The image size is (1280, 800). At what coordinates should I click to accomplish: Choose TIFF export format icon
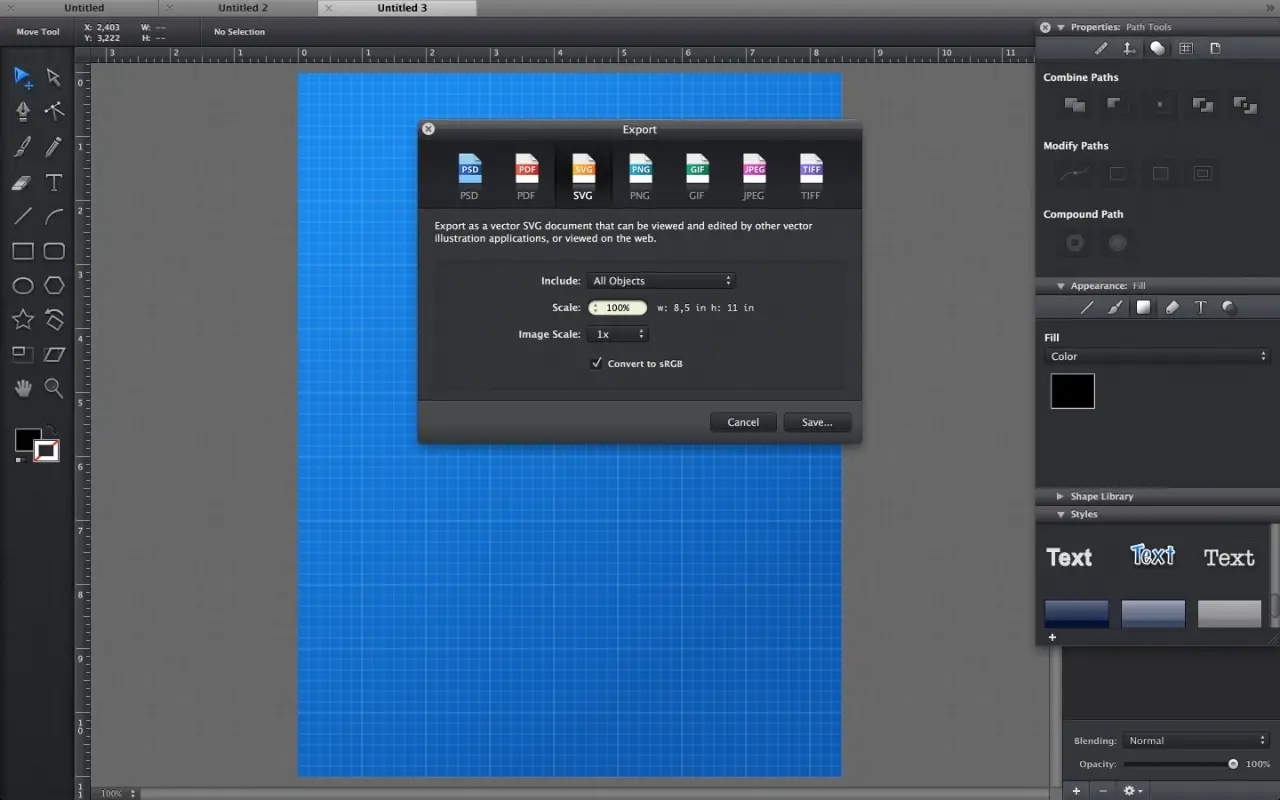(811, 177)
